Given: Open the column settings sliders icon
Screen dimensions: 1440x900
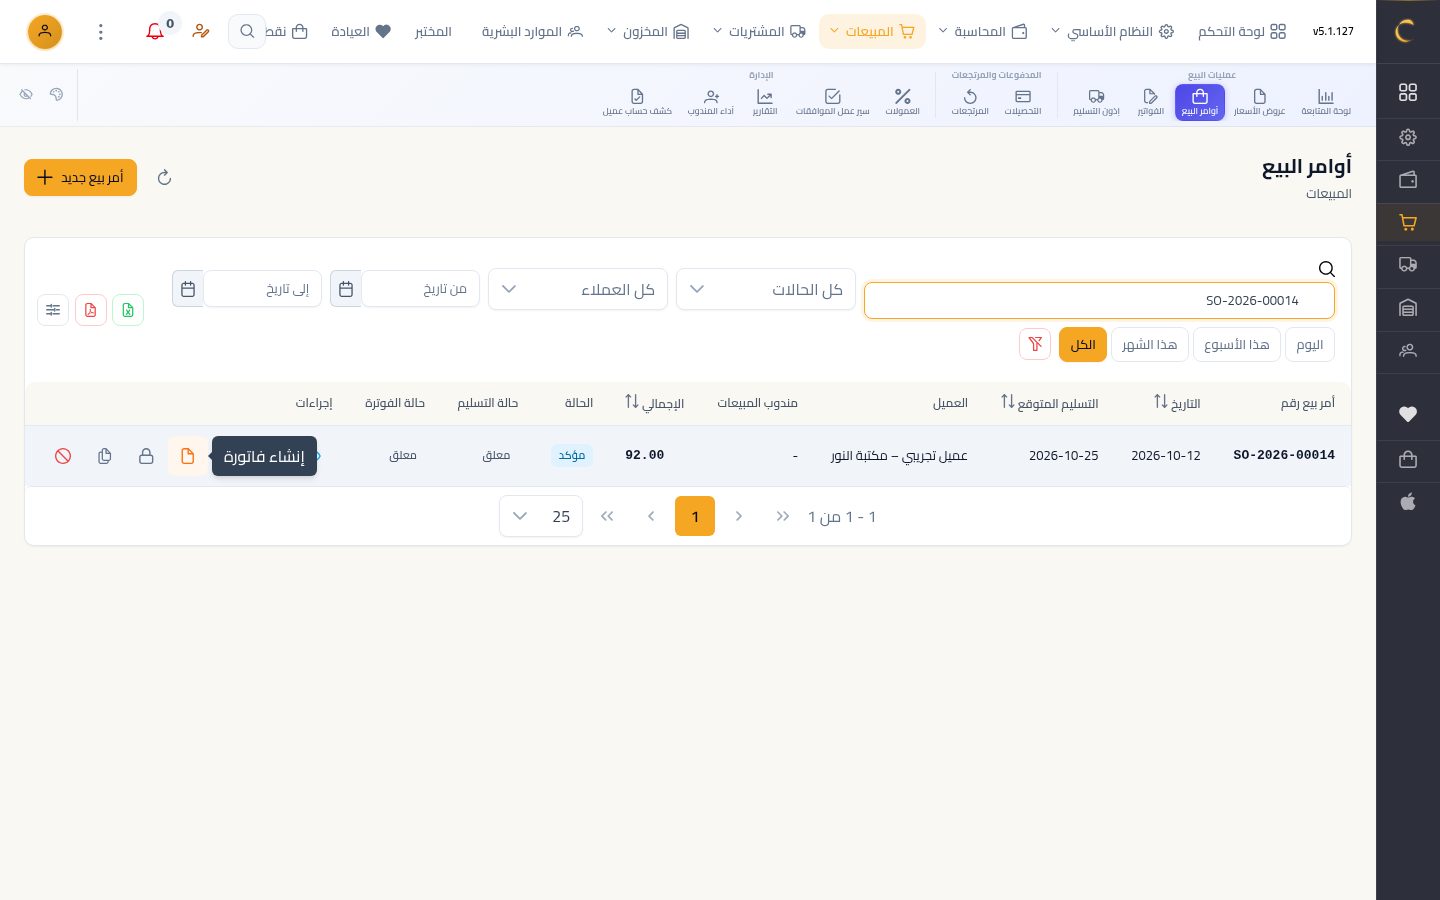Looking at the screenshot, I should point(53,310).
